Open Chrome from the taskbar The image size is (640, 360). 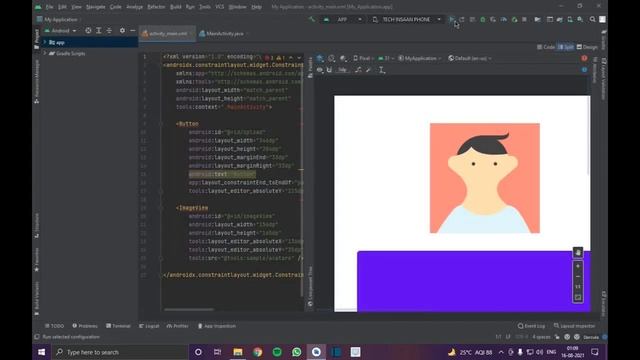click(257, 352)
